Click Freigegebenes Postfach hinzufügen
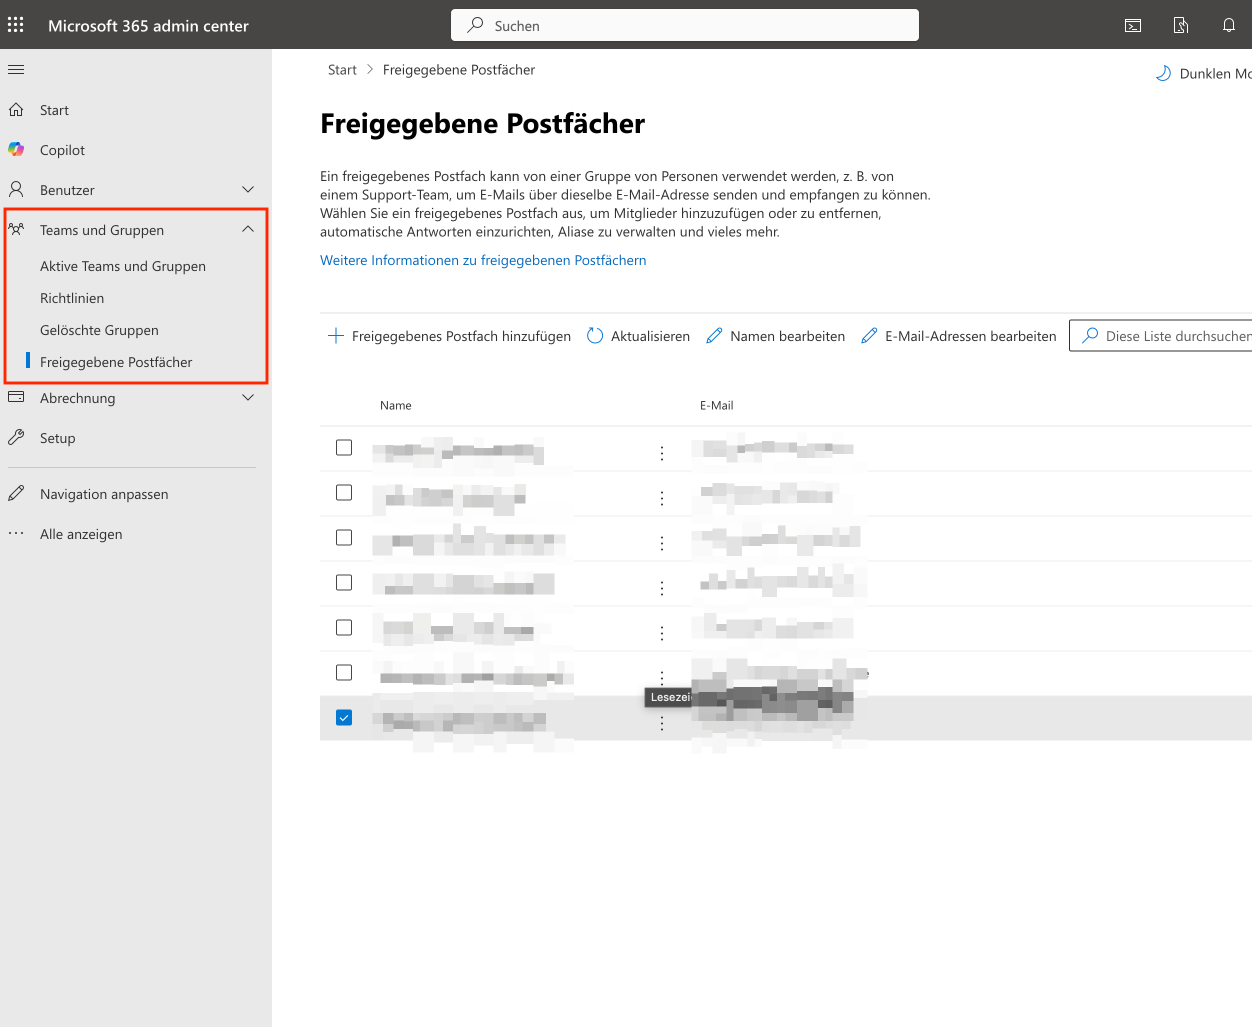Screen dimensions: 1252x1027 450,336
